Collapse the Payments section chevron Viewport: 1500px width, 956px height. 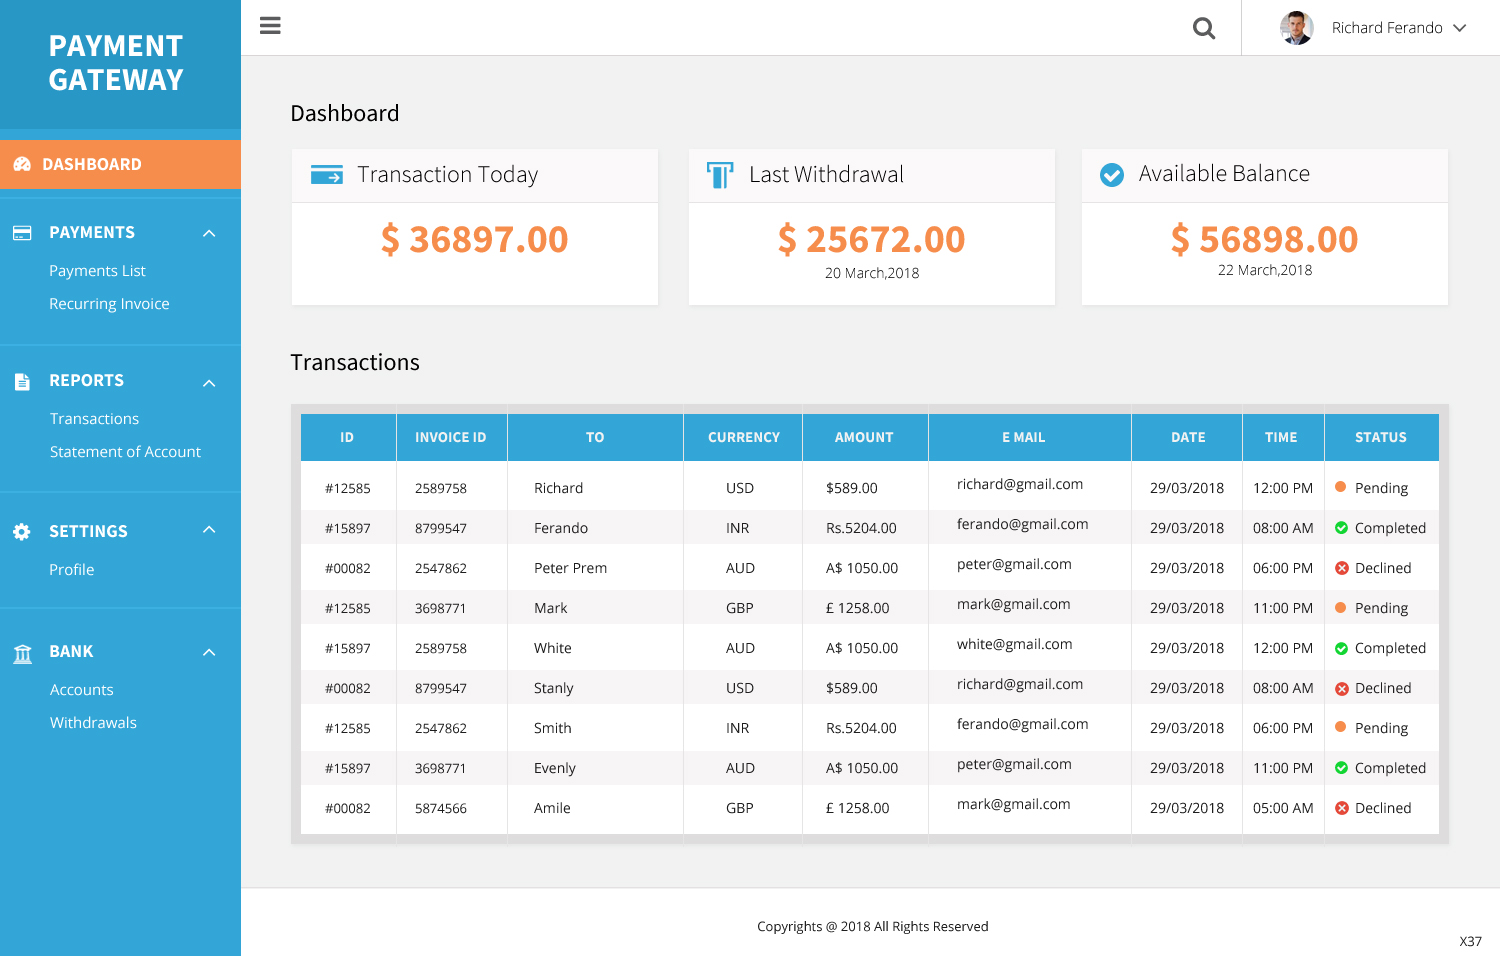coord(209,234)
